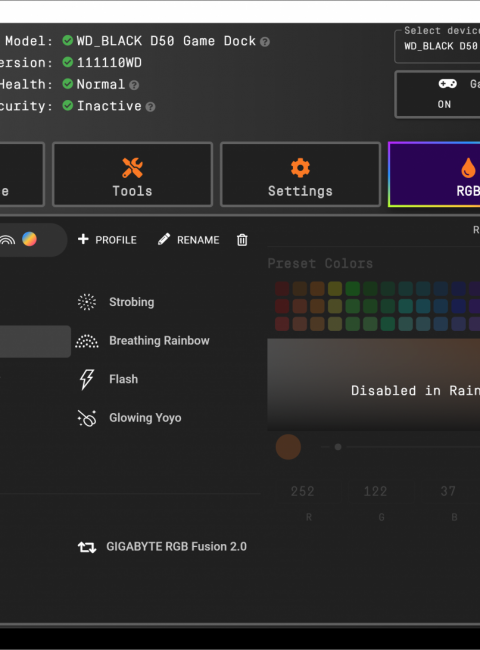Click the large orange current color circle

pyautogui.click(x=288, y=447)
